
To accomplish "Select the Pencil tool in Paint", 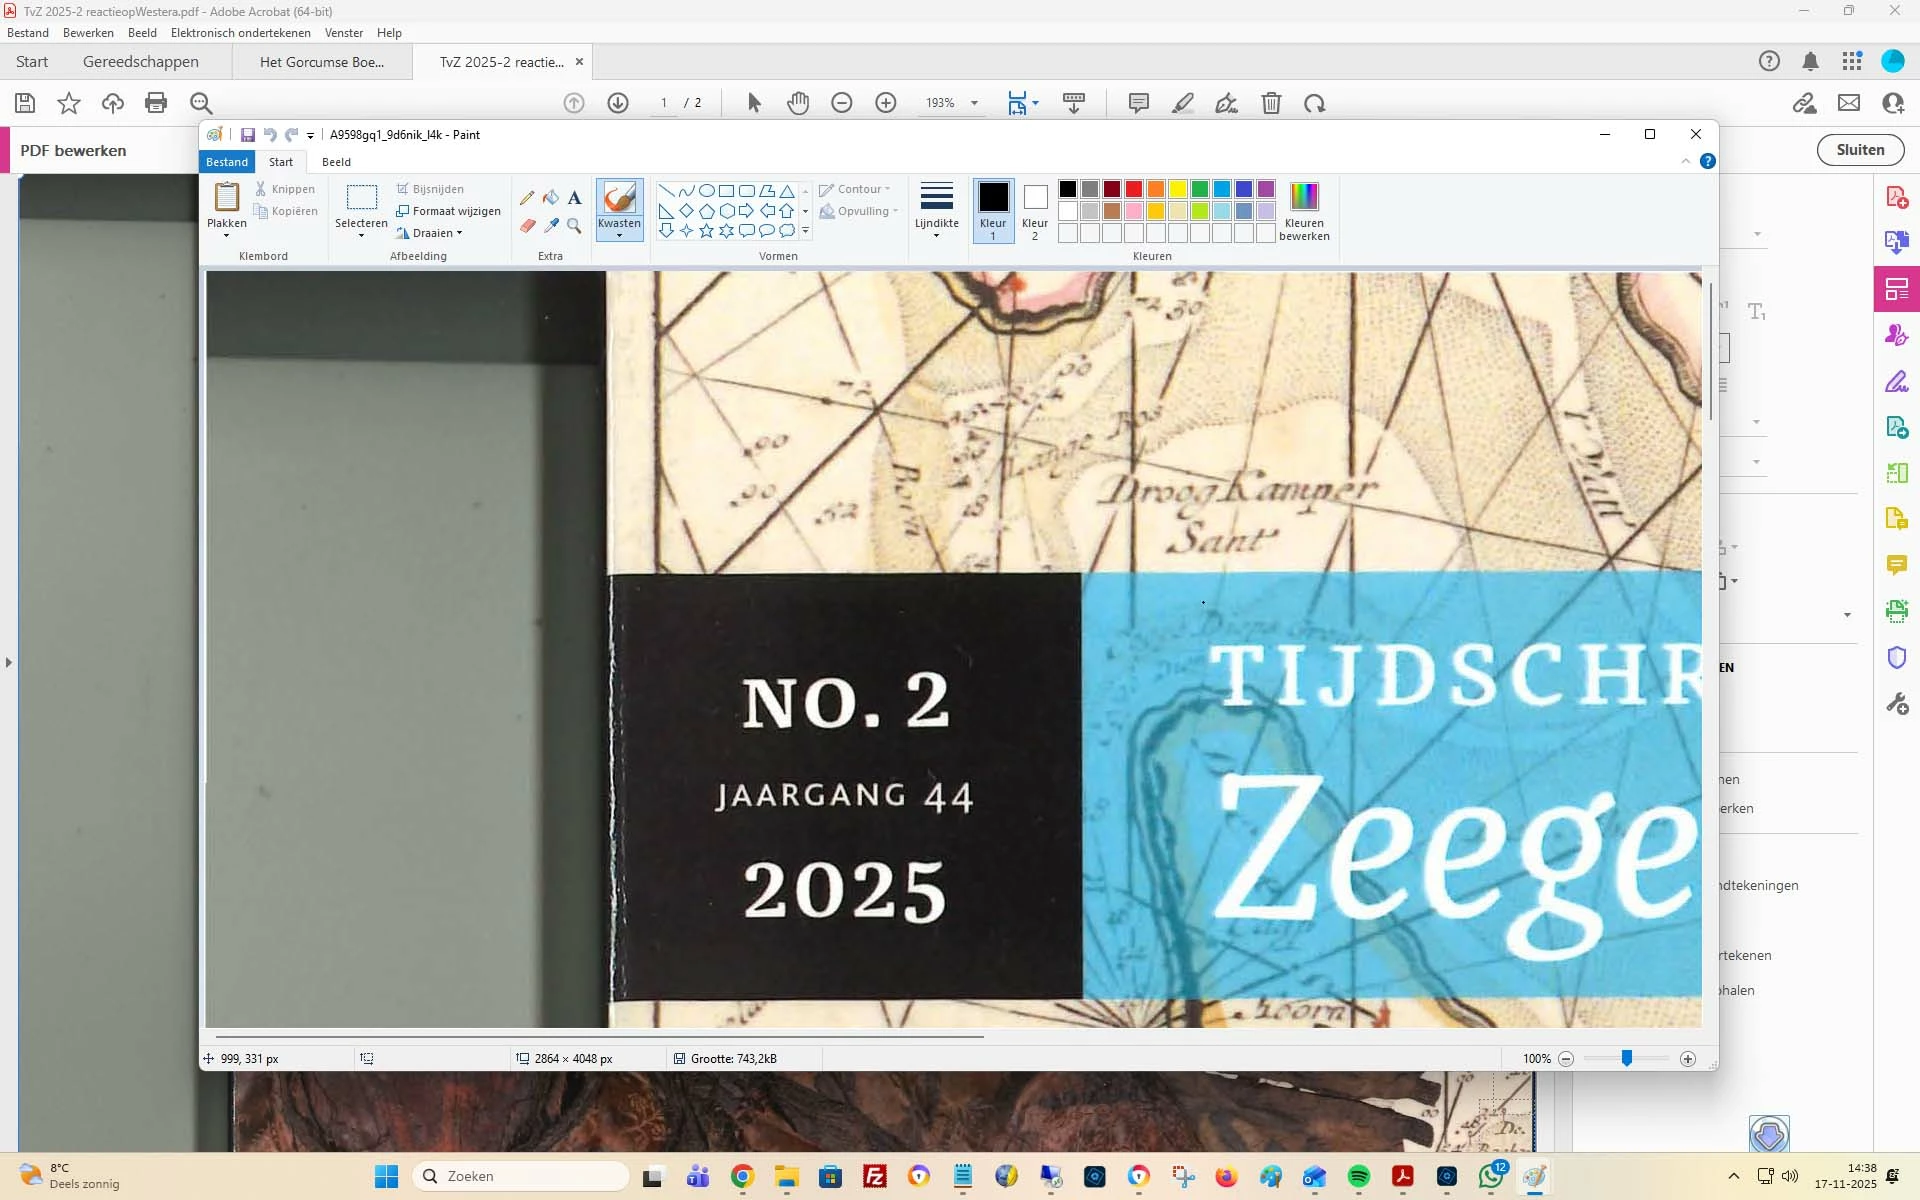I will coord(527,197).
